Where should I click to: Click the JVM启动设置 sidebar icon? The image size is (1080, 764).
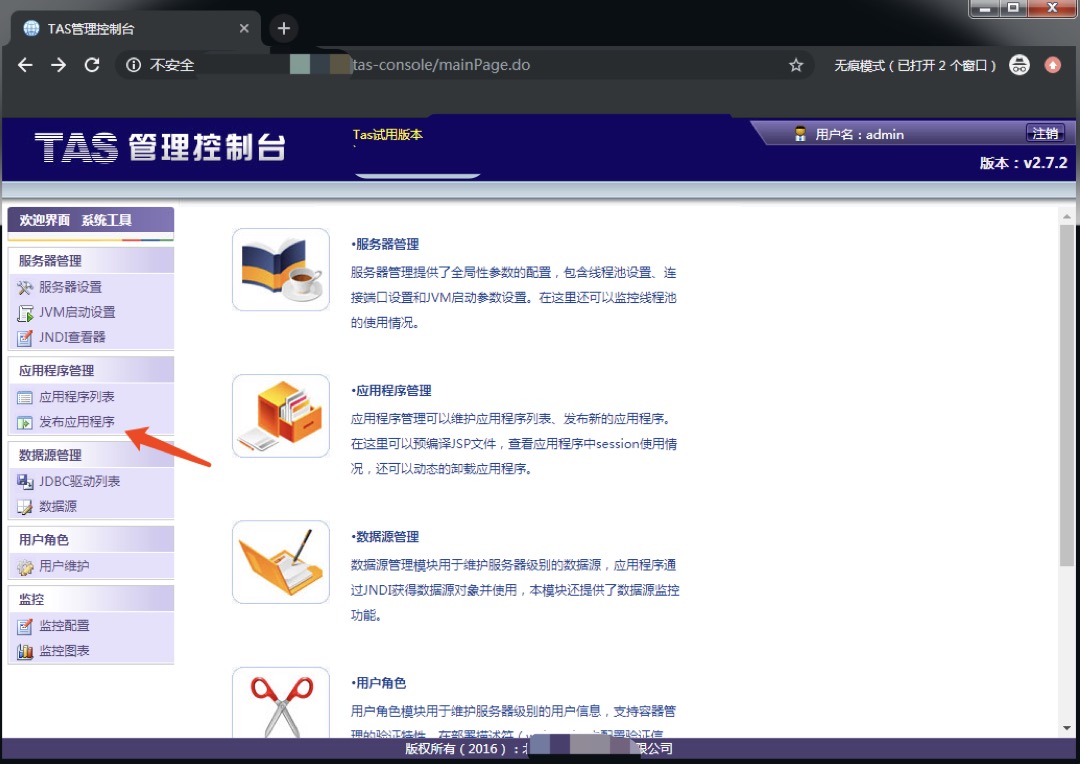(x=25, y=312)
